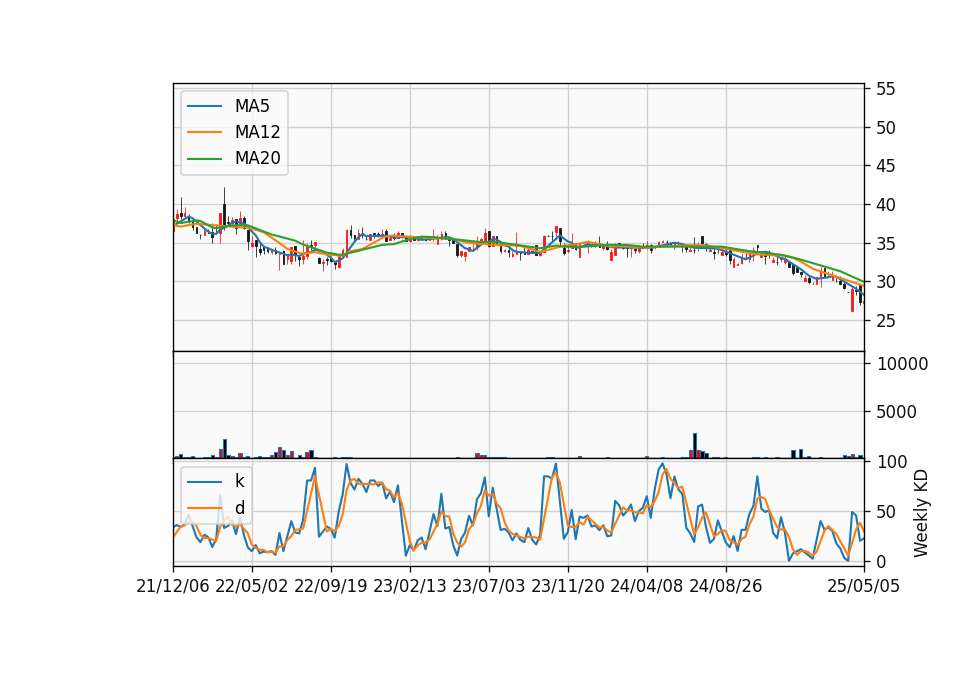
Task: Click the k legend label in KD panel
Action: click(239, 481)
